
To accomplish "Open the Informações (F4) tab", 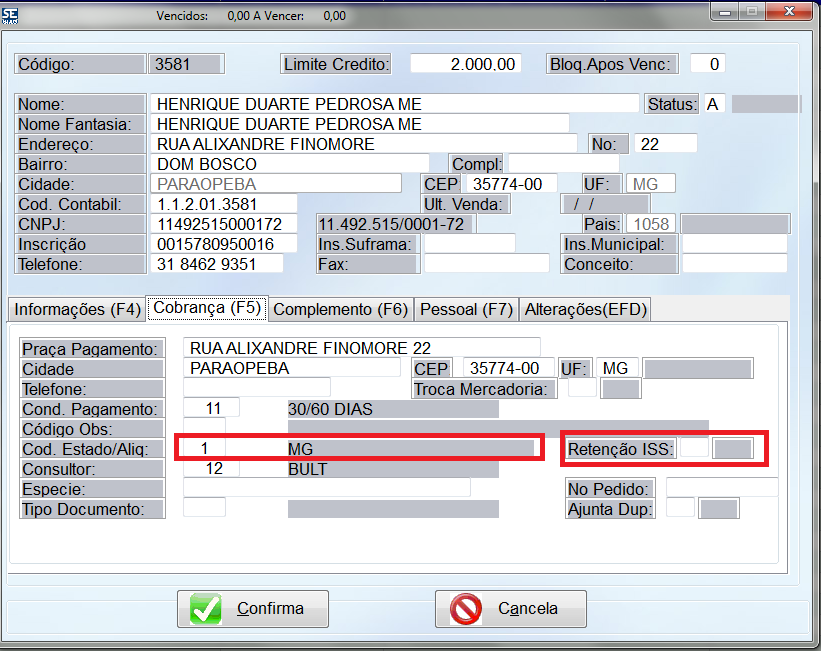I will [77, 310].
